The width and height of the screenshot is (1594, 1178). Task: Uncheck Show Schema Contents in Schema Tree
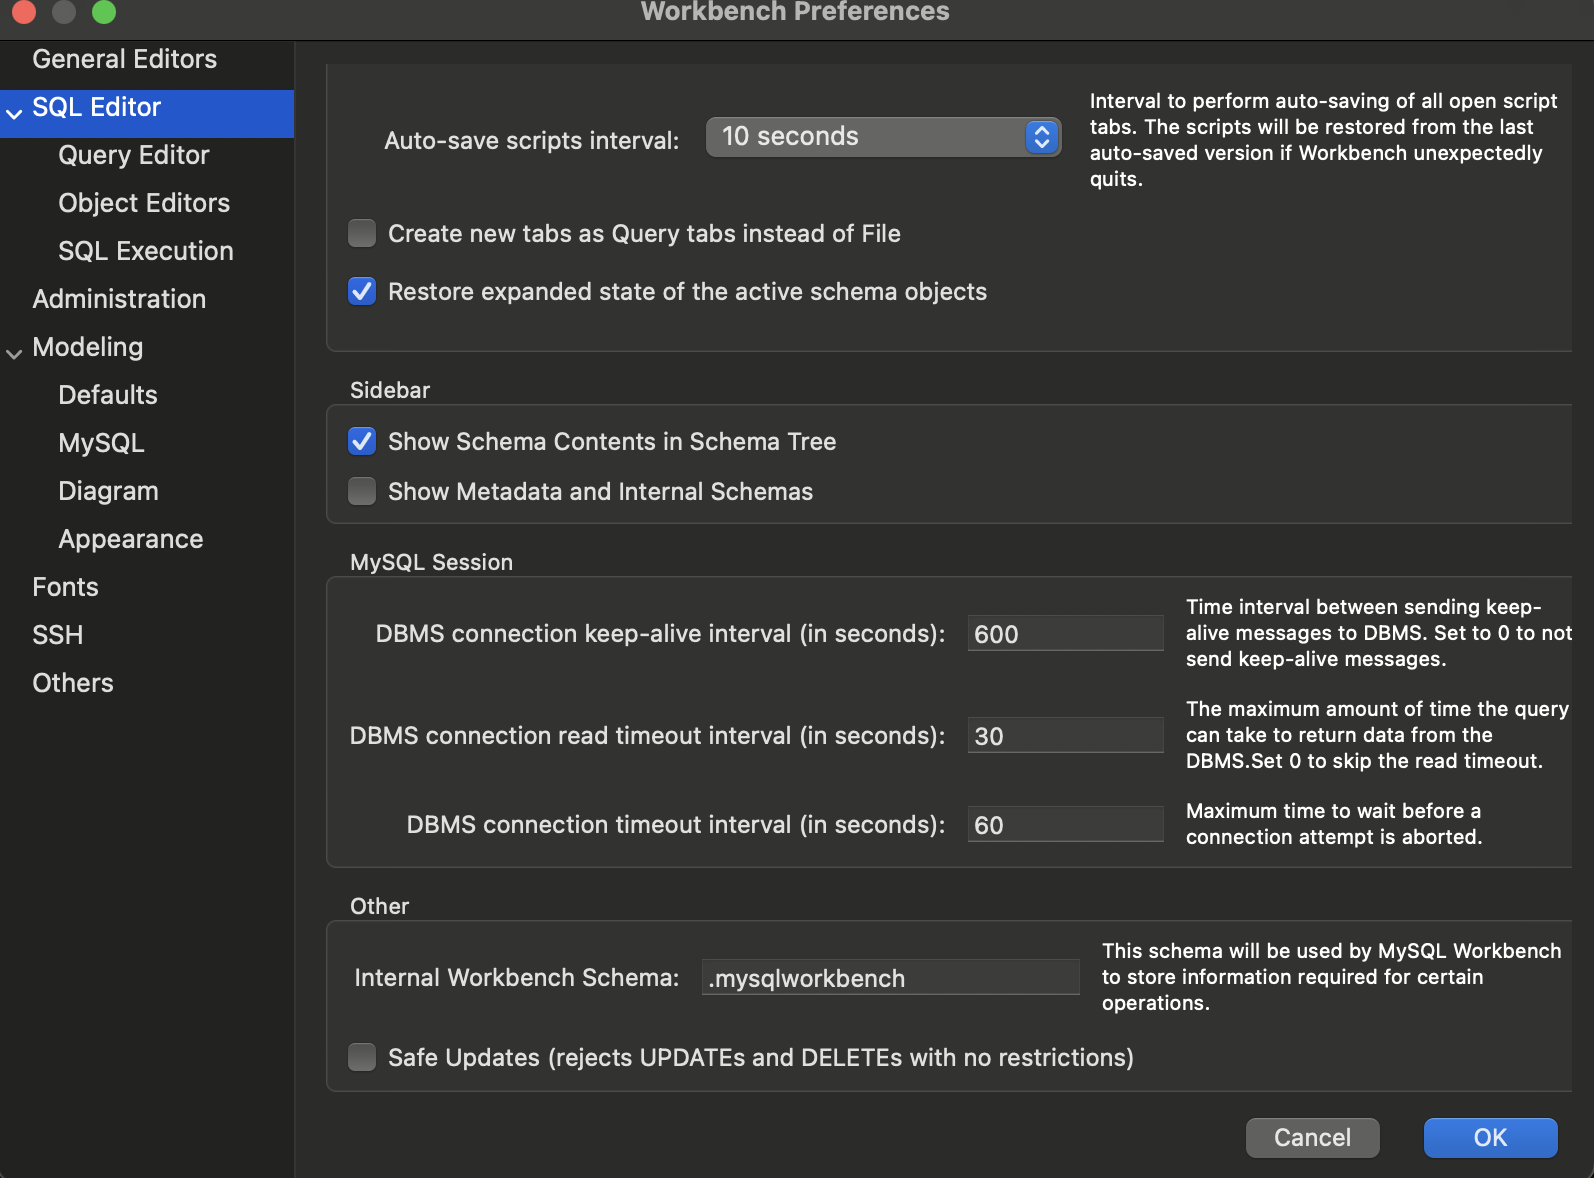click(x=362, y=441)
